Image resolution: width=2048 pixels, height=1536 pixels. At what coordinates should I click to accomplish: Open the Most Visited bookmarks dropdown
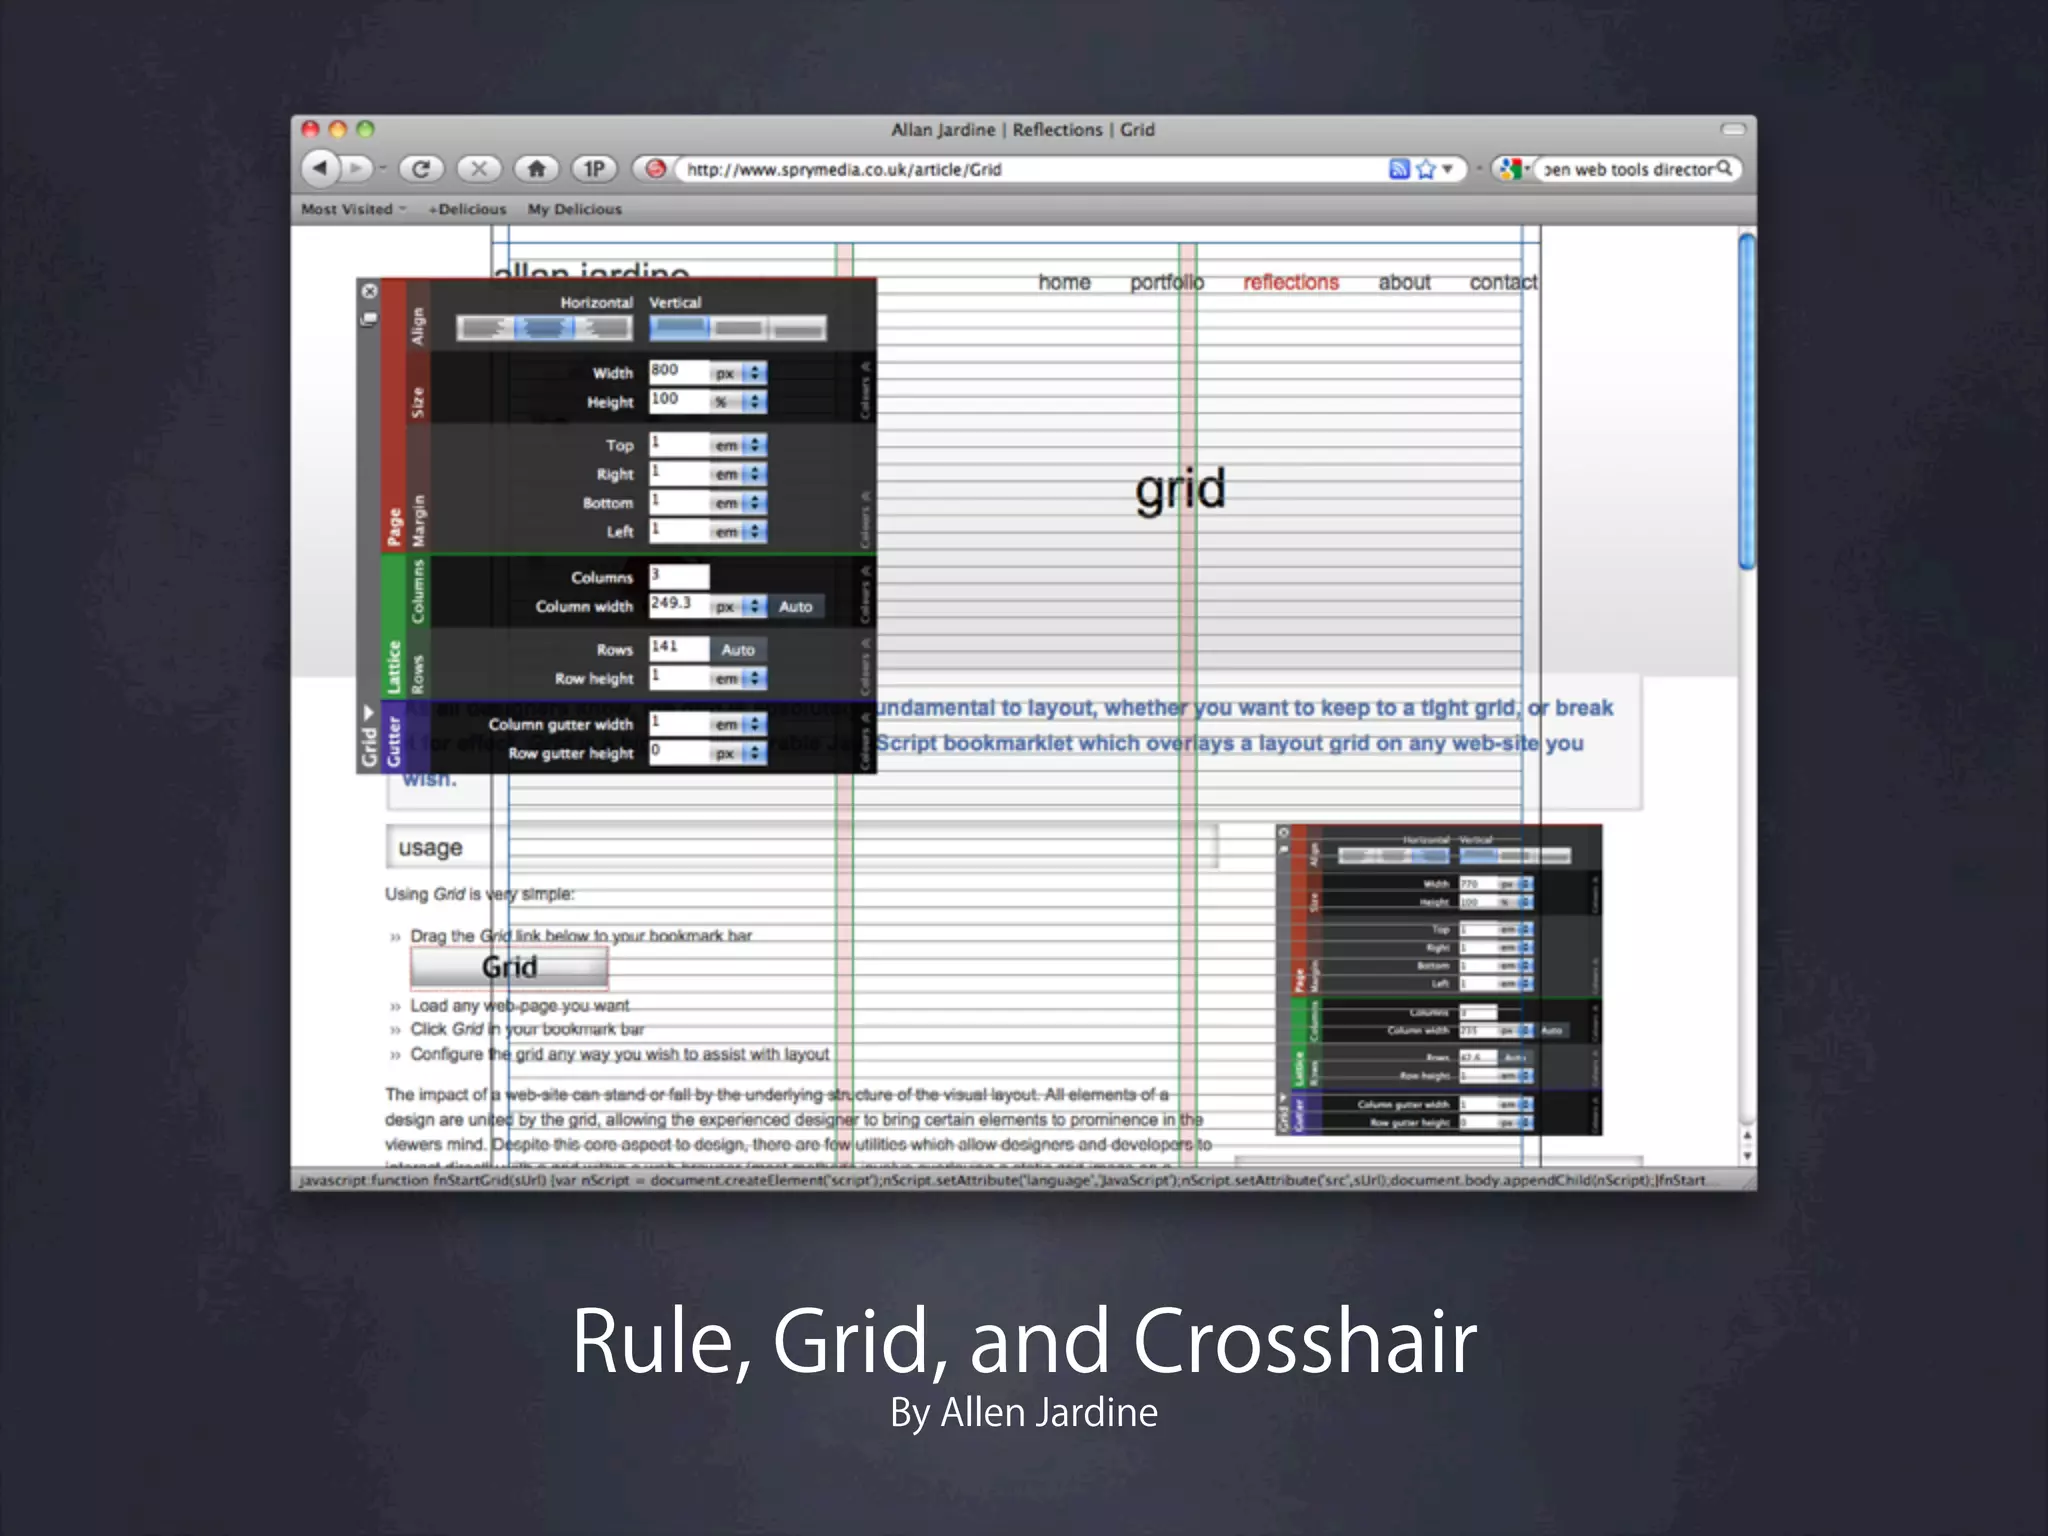(x=354, y=209)
